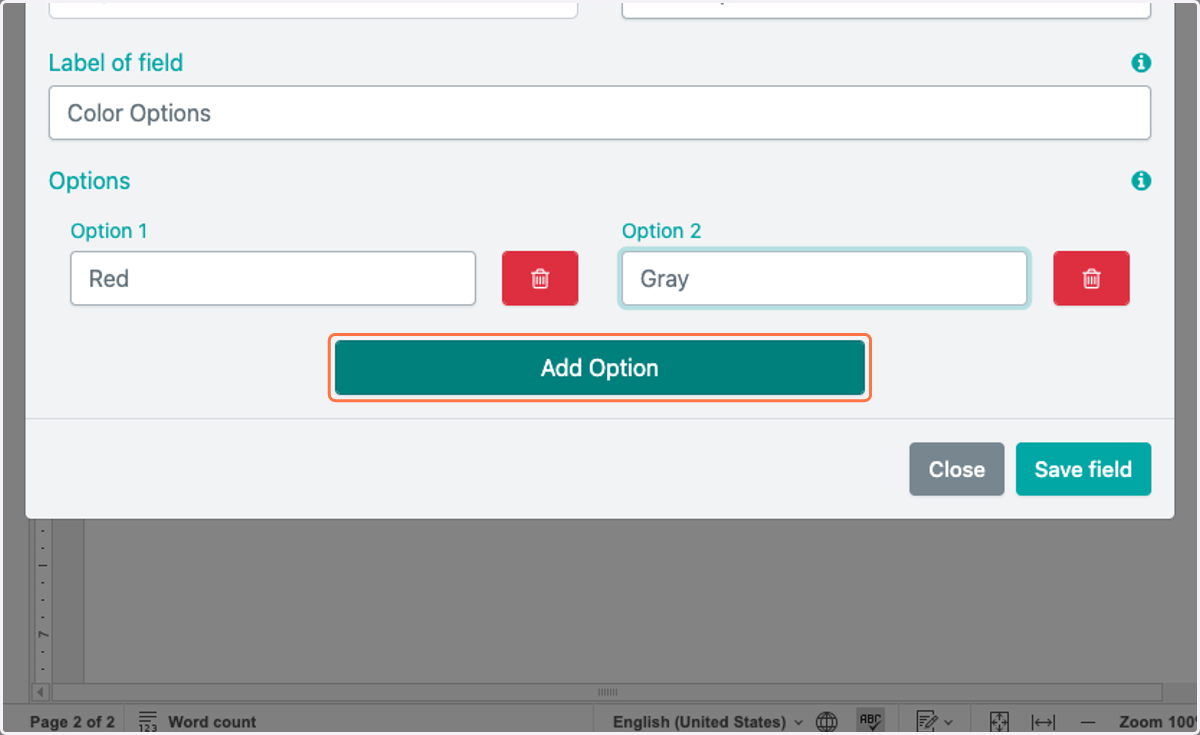This screenshot has height=735, width=1200.
Task: Expand the English (United States) language dropdown
Action: (708, 721)
